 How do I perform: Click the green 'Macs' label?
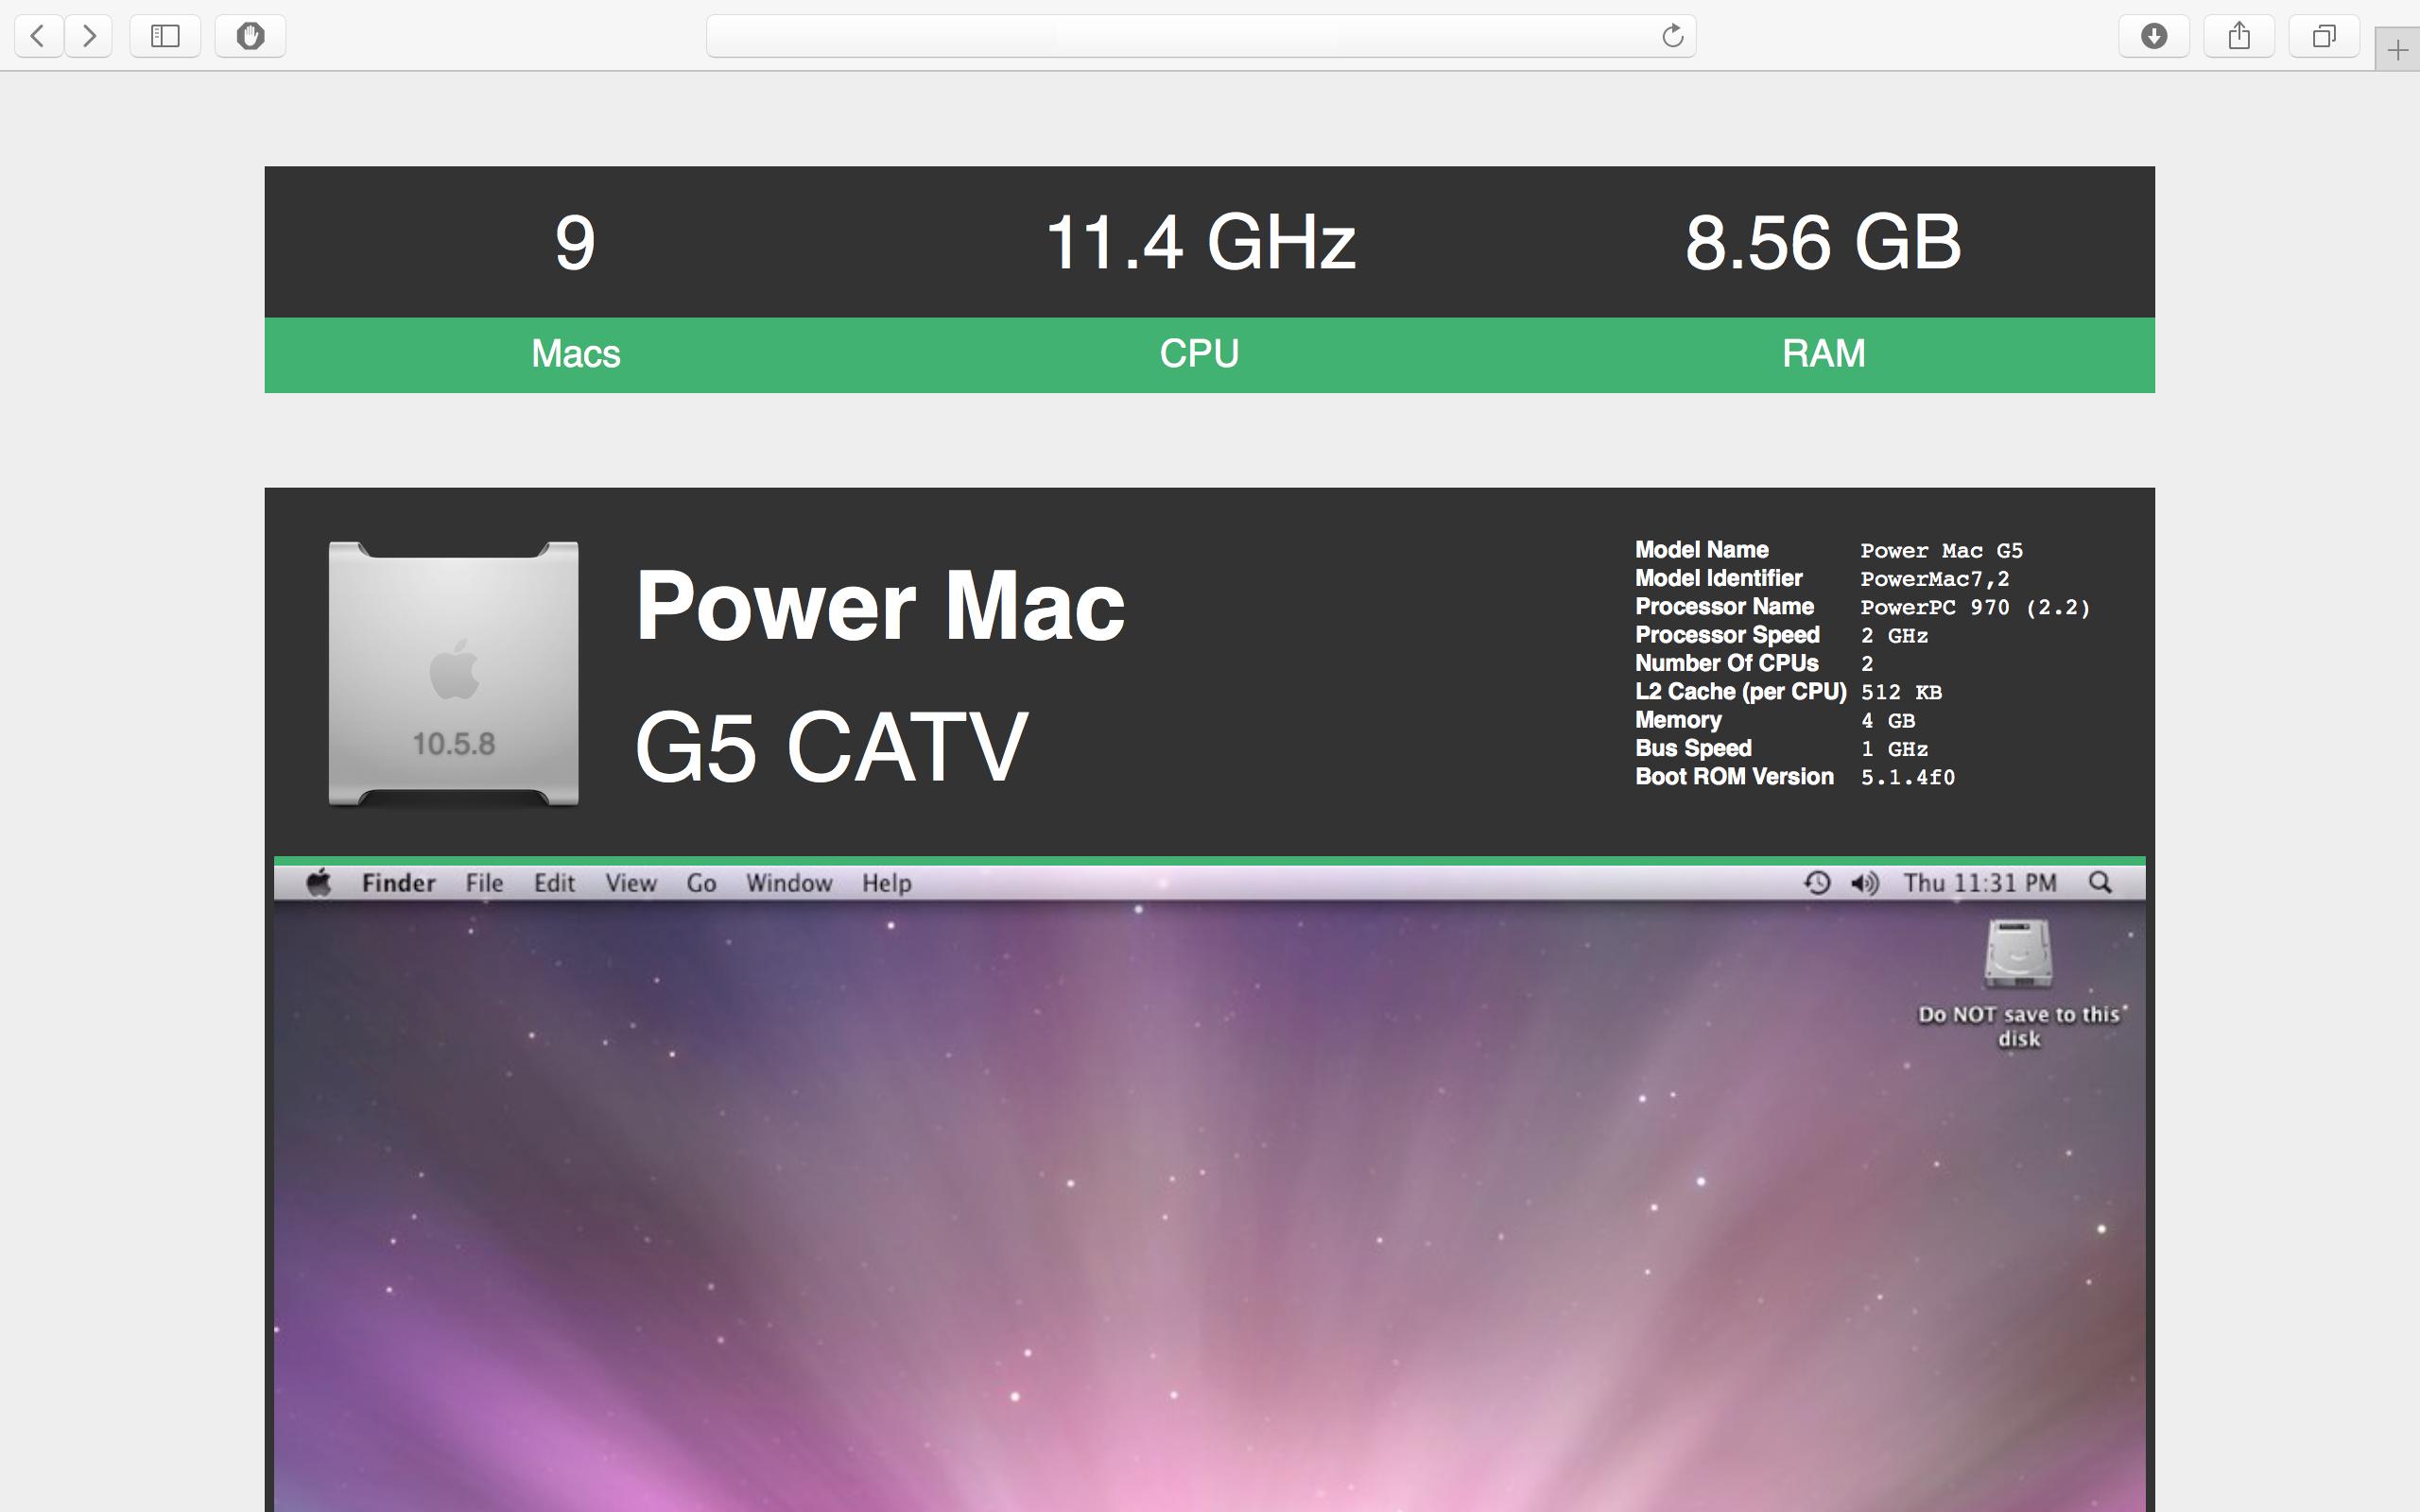575,354
